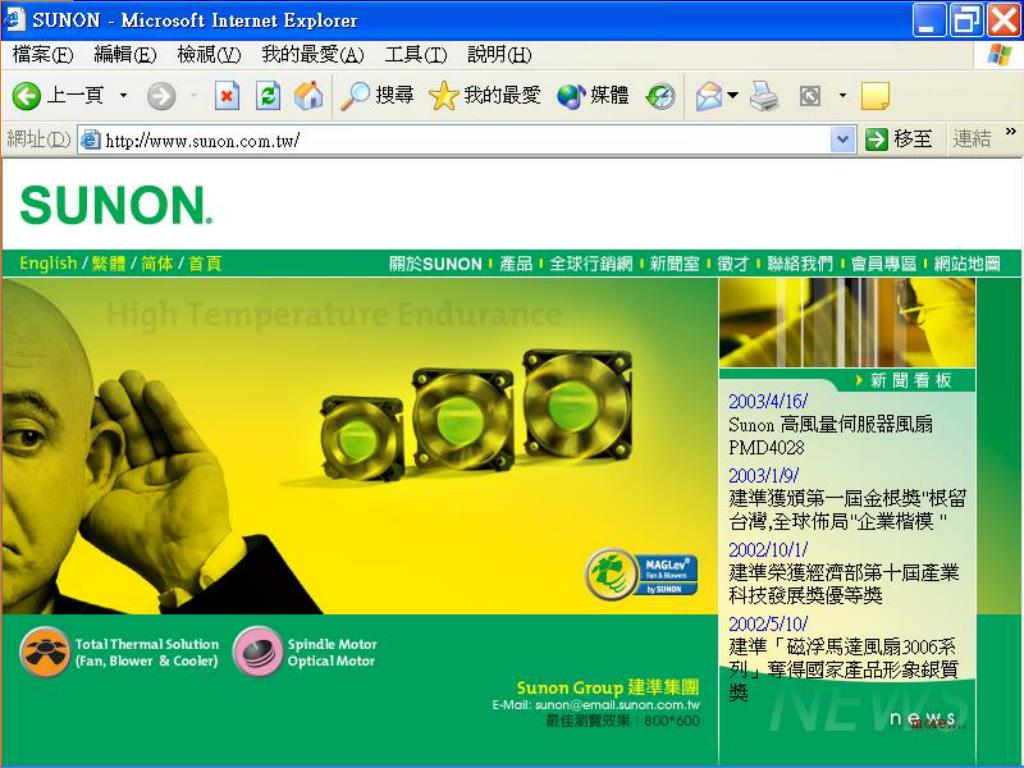Click the MAGLev badge logo
The image size is (1024, 768).
point(641,574)
